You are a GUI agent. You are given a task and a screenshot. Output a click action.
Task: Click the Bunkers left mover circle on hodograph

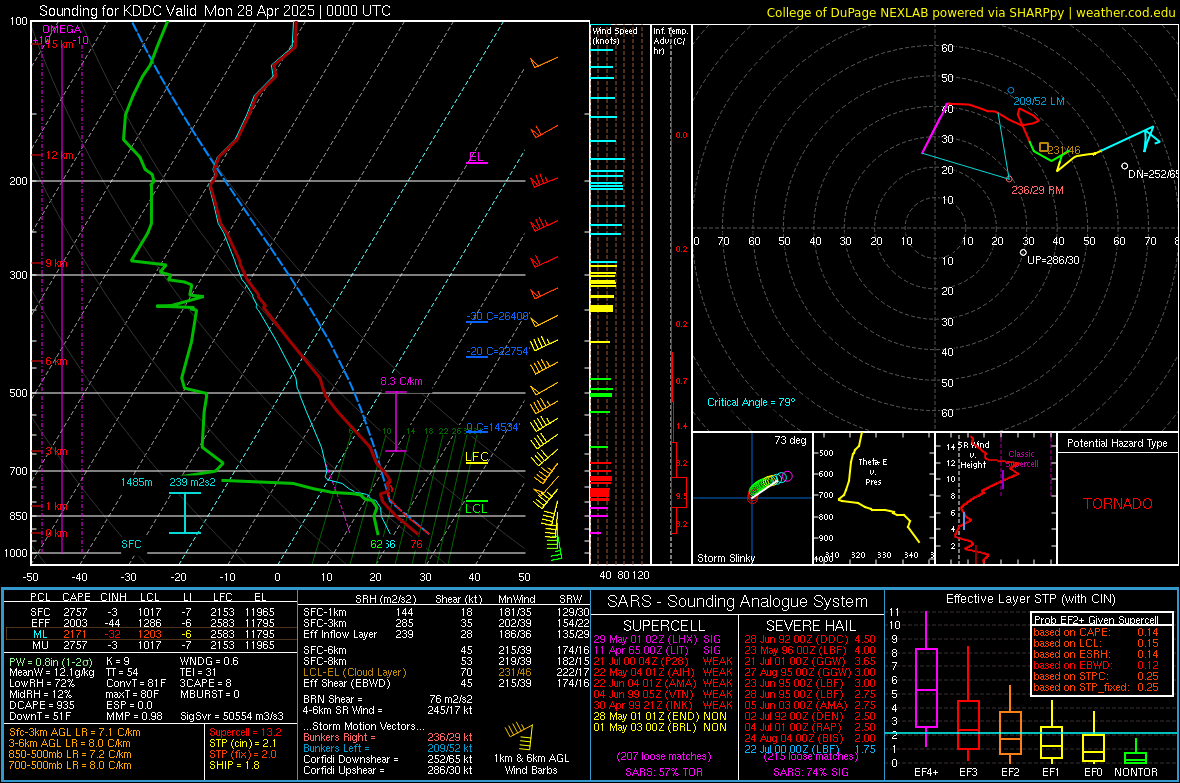pyautogui.click(x=1011, y=90)
